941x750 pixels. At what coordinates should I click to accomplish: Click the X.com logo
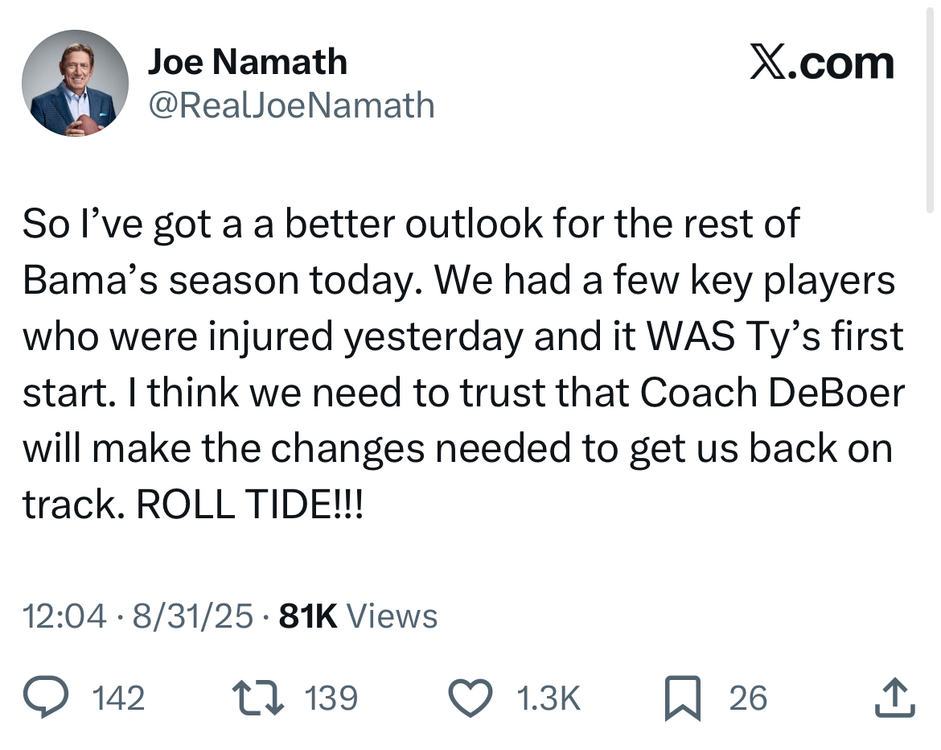coord(821,64)
